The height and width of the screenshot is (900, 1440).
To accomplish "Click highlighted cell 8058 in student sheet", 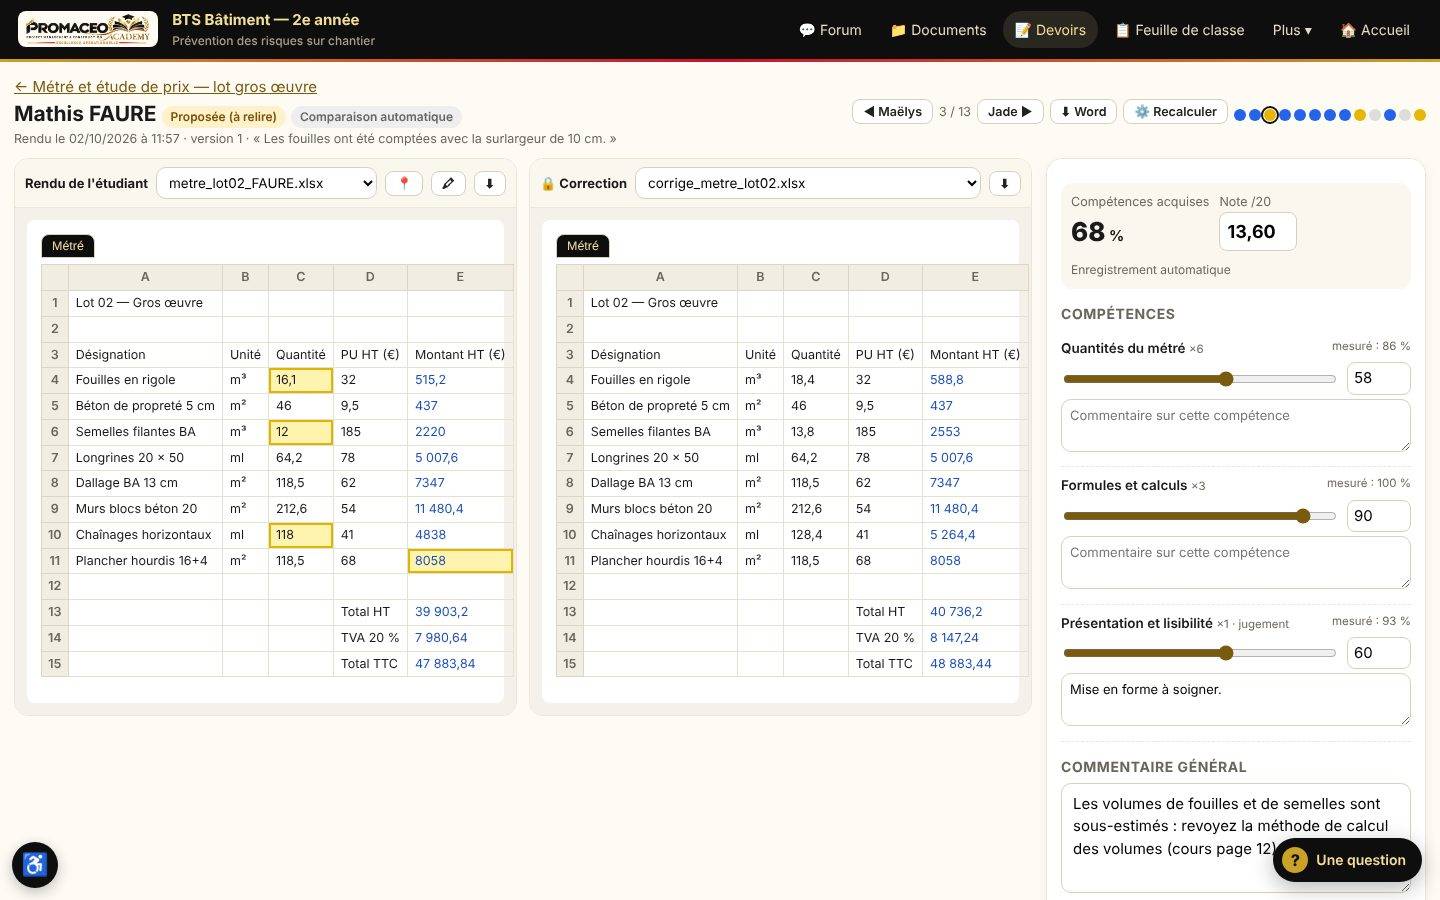I will tap(460, 561).
